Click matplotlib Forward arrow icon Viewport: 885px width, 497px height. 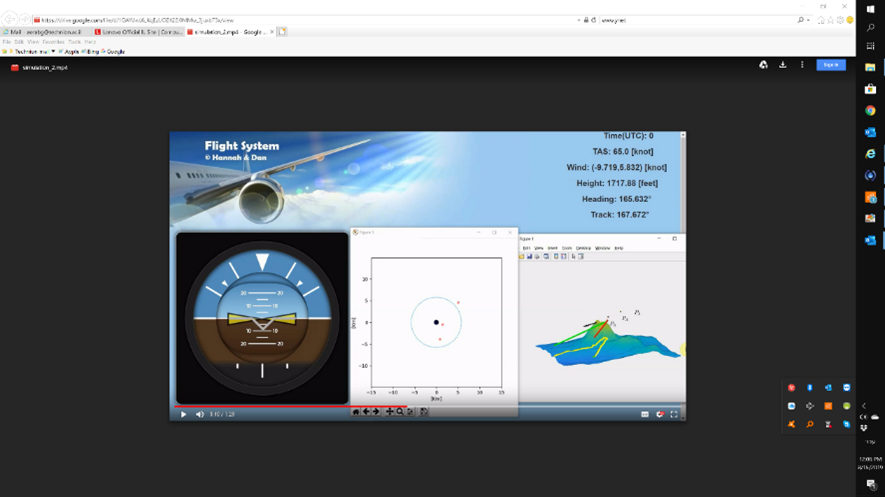[376, 412]
